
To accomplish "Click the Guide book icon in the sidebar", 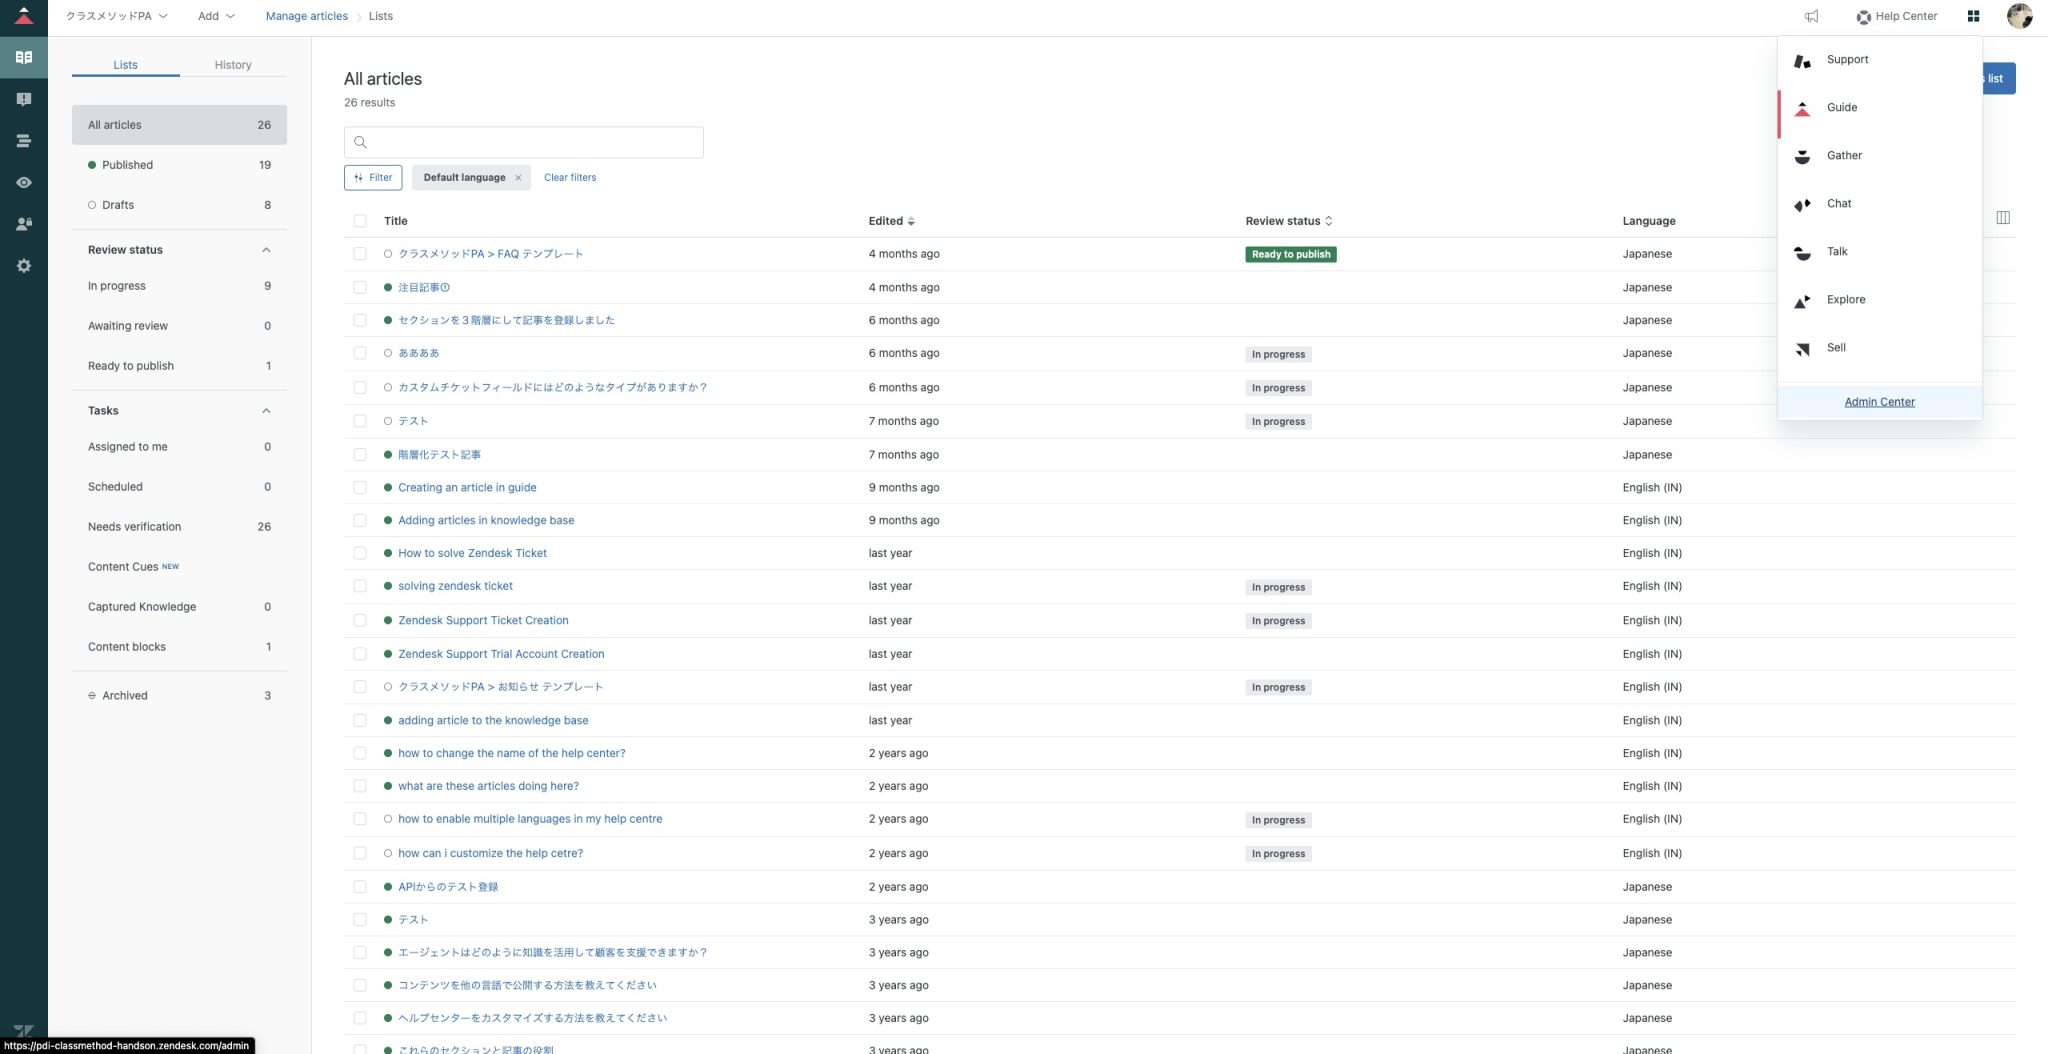I will [23, 57].
